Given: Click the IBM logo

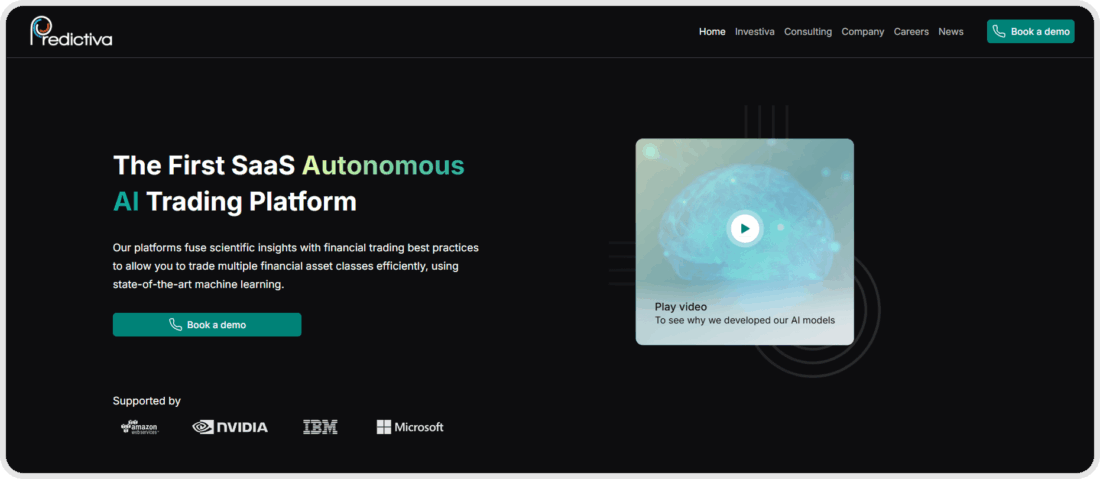Looking at the screenshot, I should (x=320, y=427).
